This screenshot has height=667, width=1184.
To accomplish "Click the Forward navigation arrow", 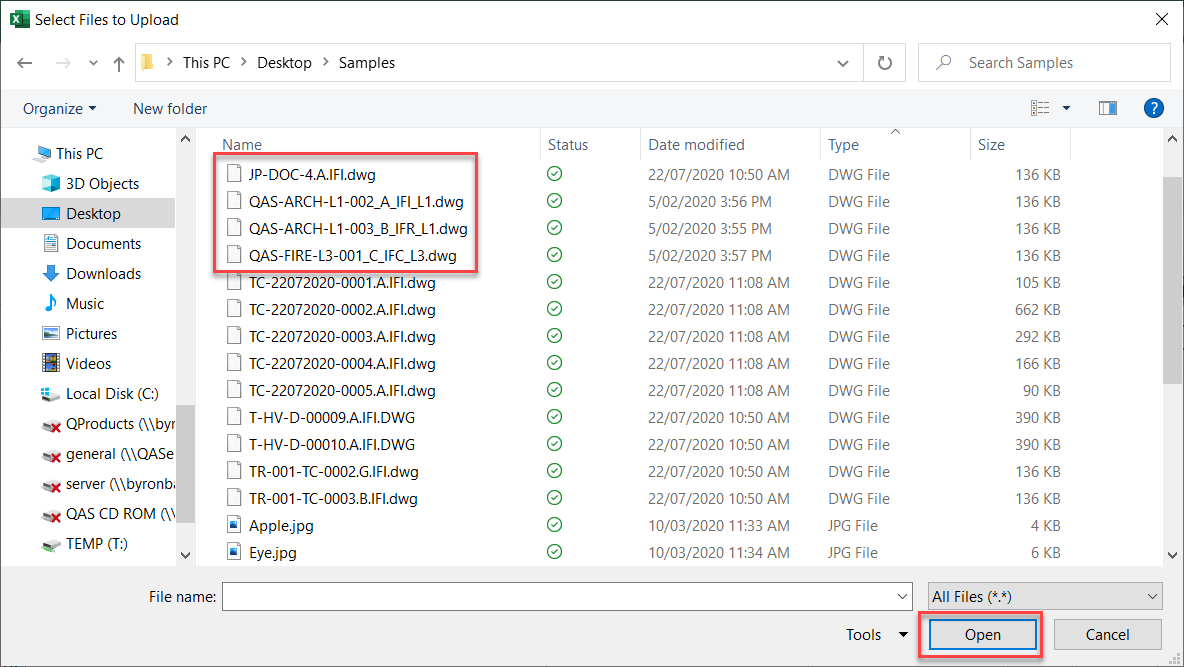I will [x=63, y=63].
